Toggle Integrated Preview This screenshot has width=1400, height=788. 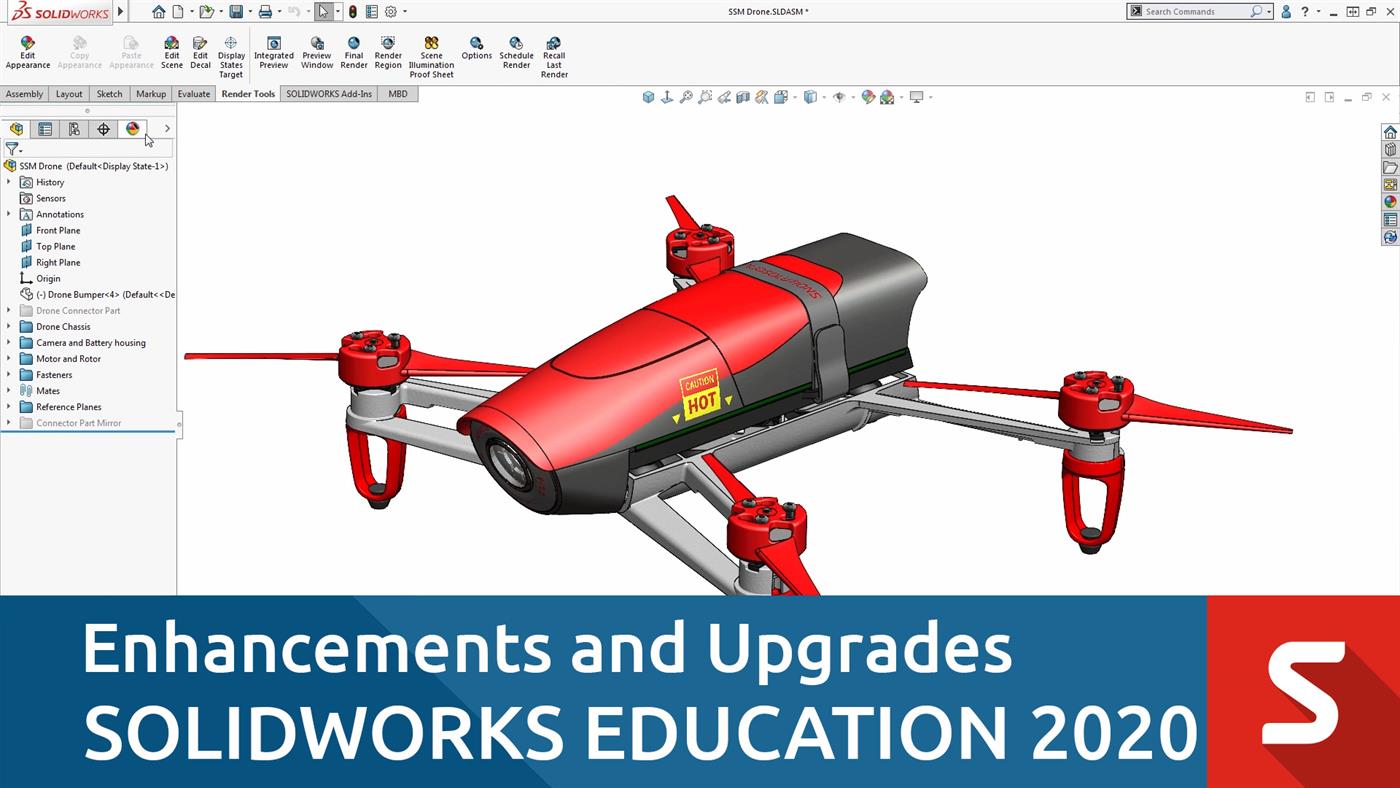[274, 52]
